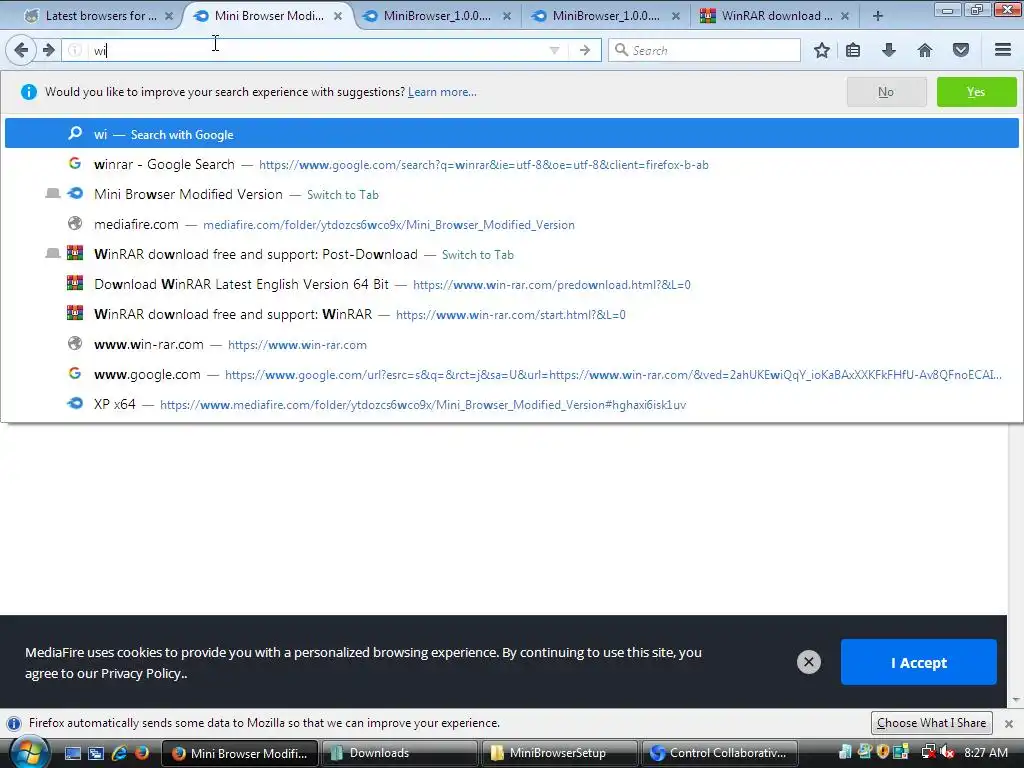Select the www.google.com redirect suggestion

(511, 374)
